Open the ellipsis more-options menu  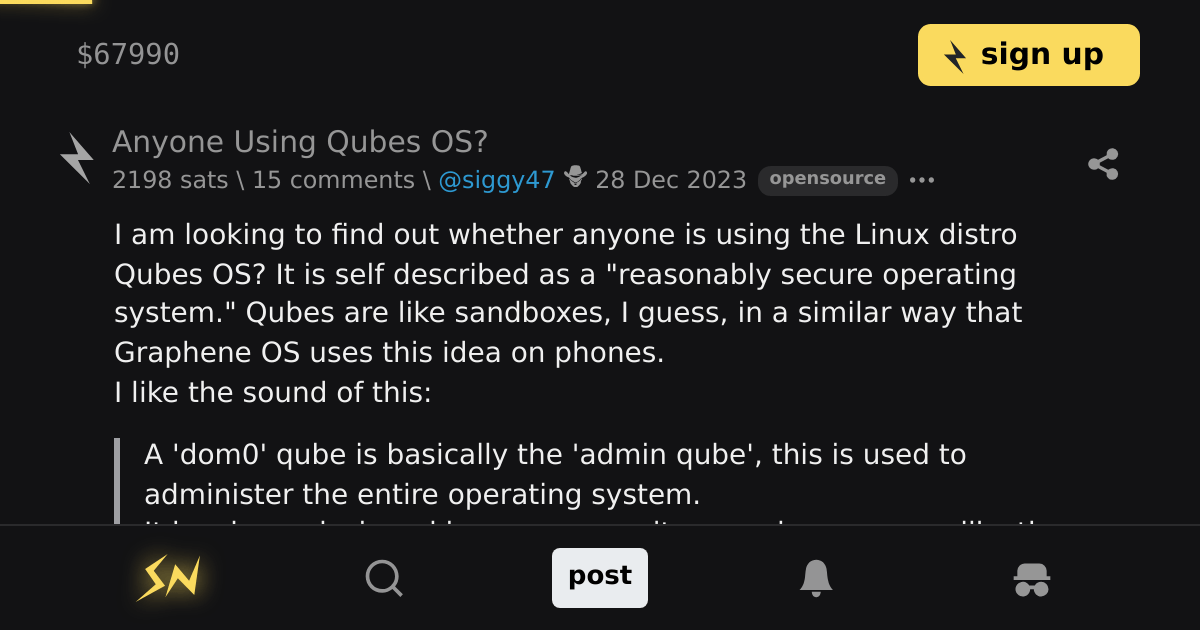pyautogui.click(x=922, y=180)
